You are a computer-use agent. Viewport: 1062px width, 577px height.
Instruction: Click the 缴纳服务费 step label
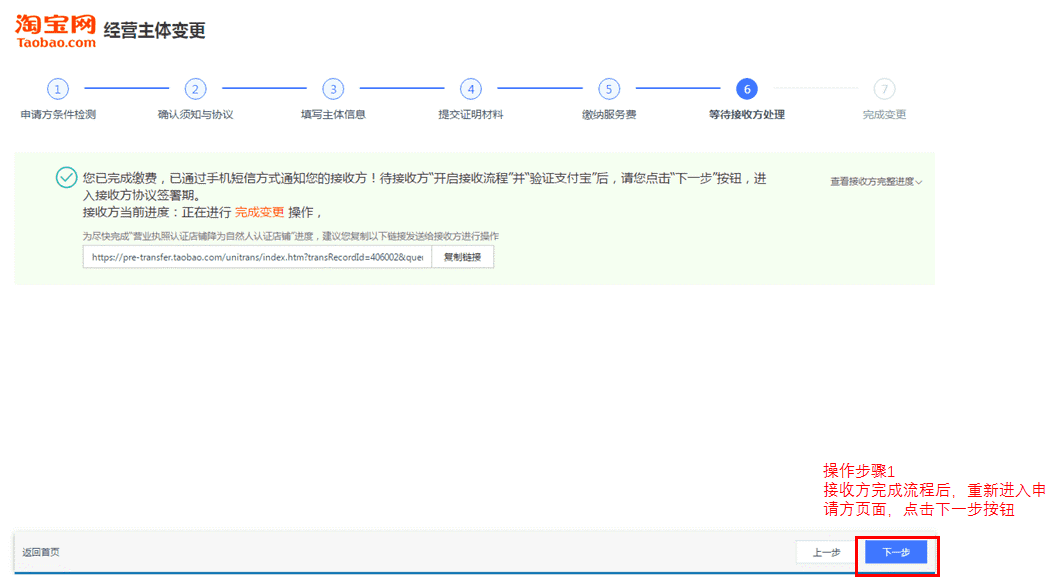coord(609,115)
